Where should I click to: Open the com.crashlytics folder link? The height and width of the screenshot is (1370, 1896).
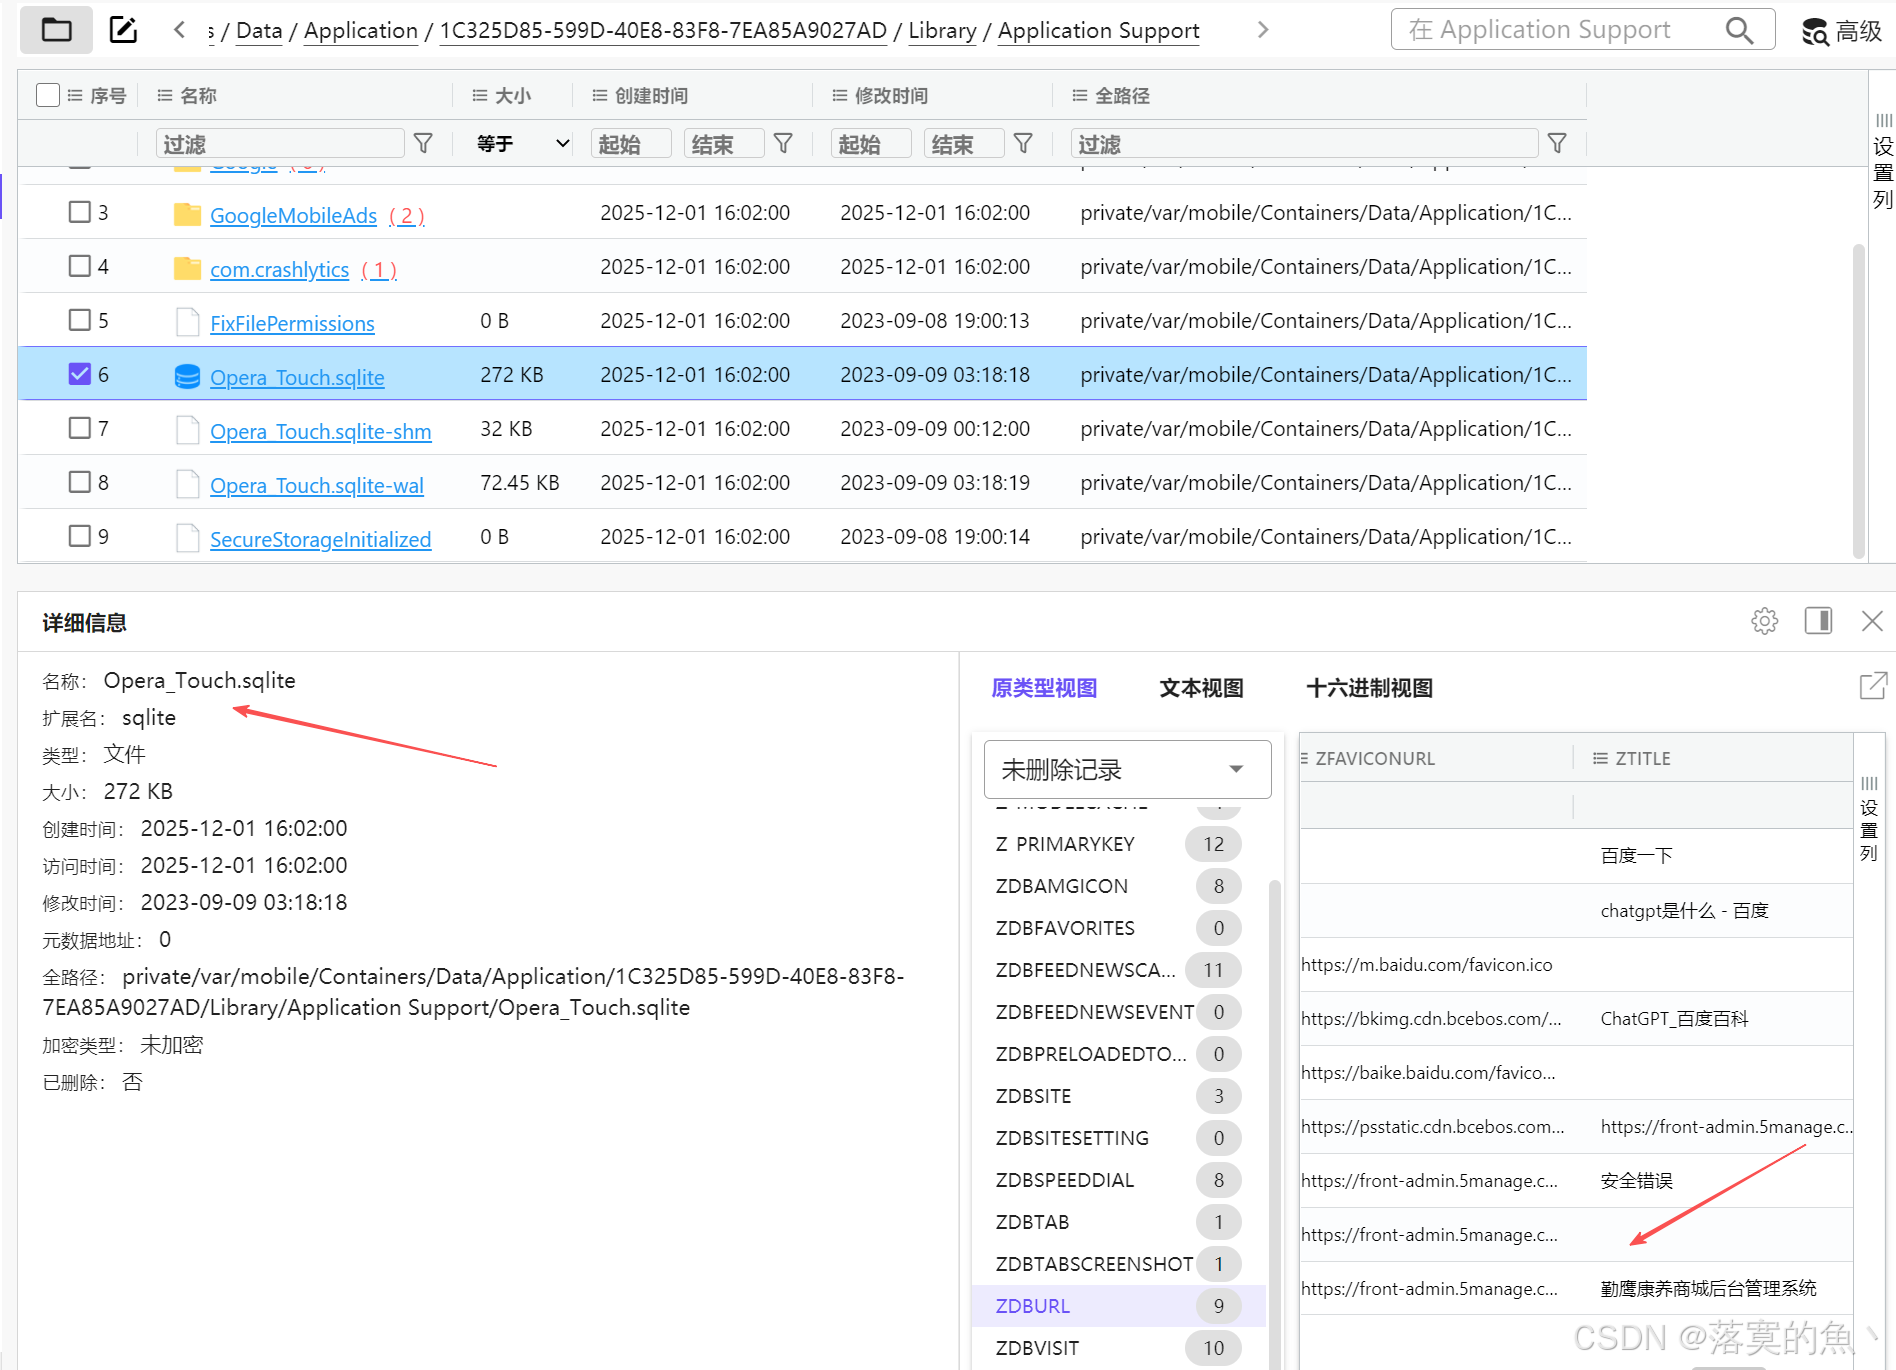coord(279,269)
